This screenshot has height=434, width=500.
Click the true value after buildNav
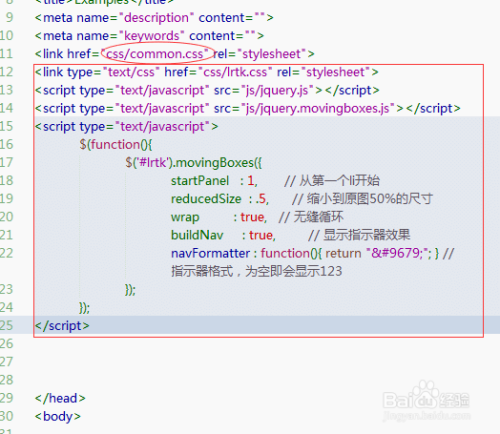point(262,235)
